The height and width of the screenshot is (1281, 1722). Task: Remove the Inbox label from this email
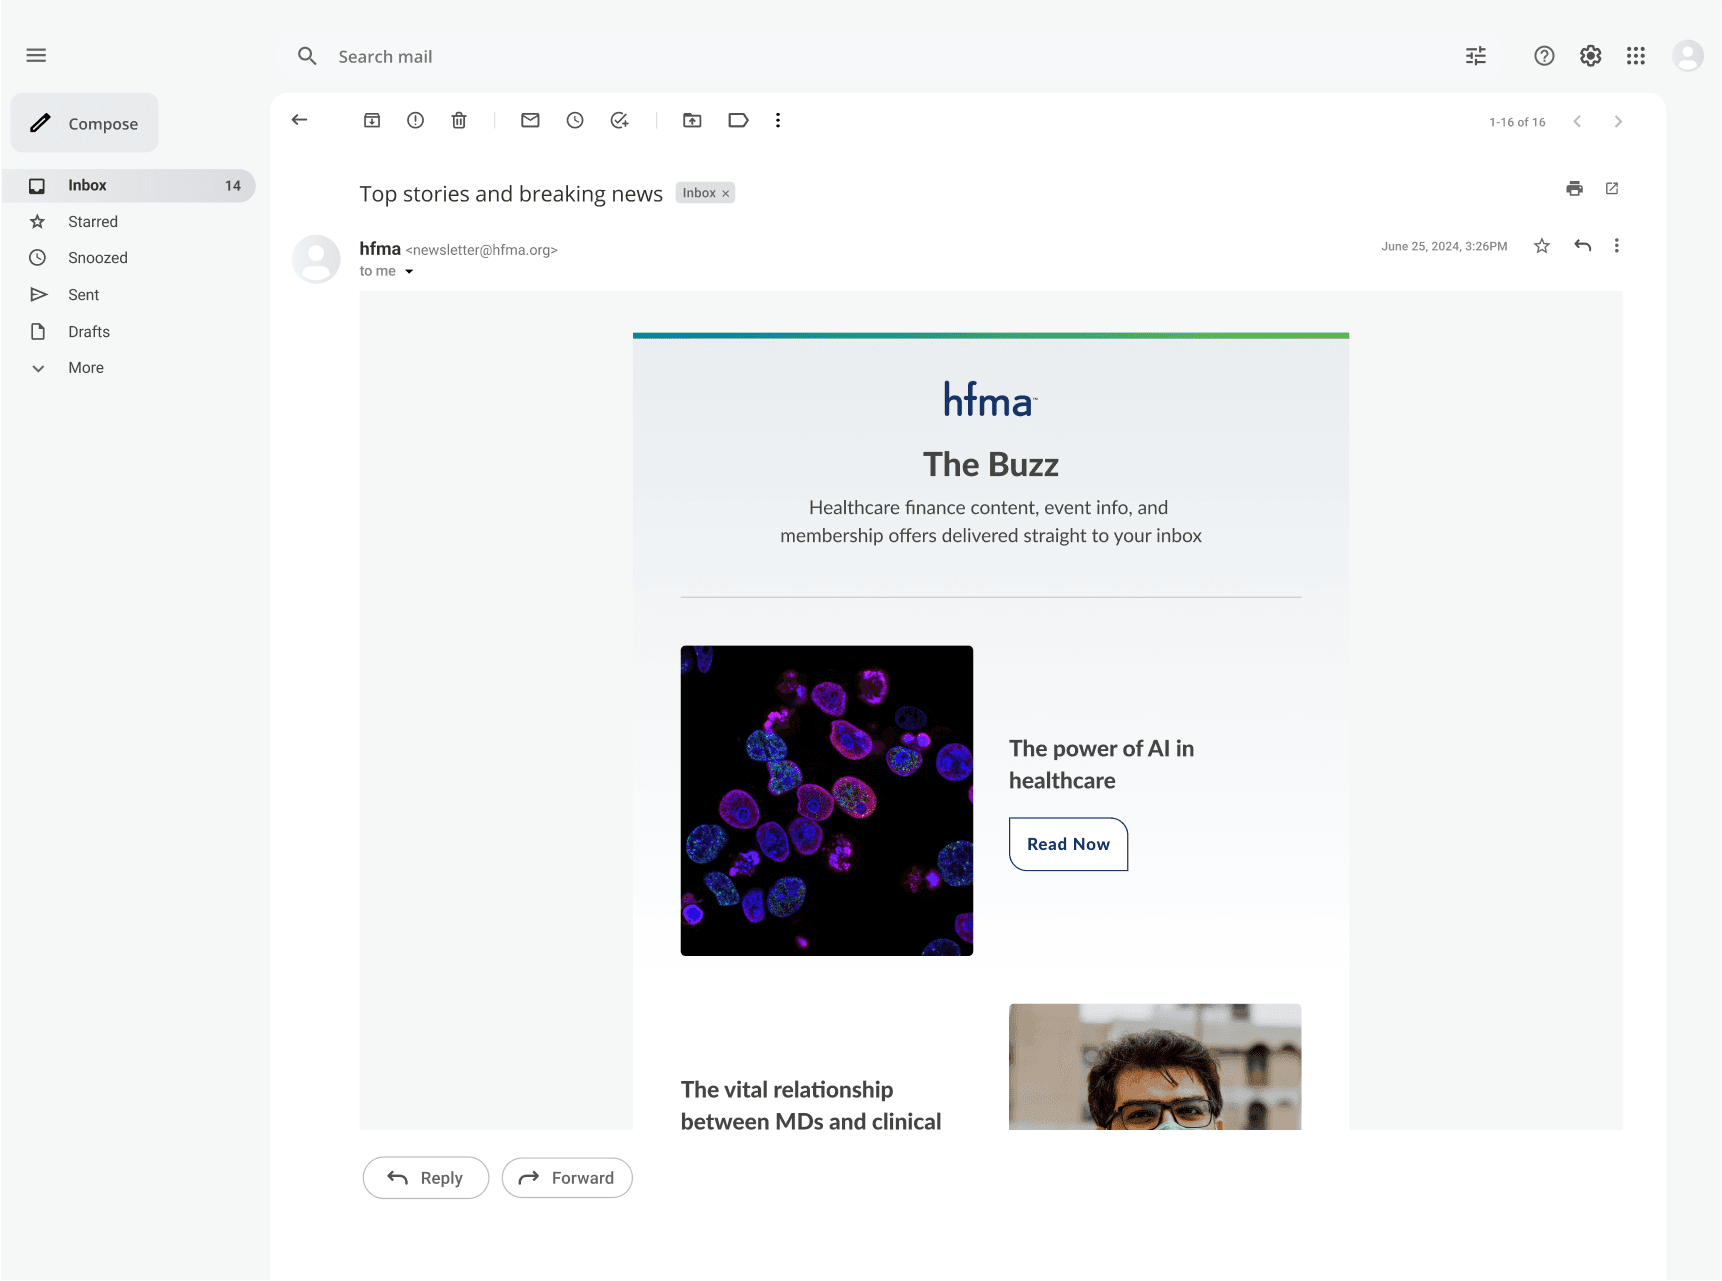(x=726, y=194)
